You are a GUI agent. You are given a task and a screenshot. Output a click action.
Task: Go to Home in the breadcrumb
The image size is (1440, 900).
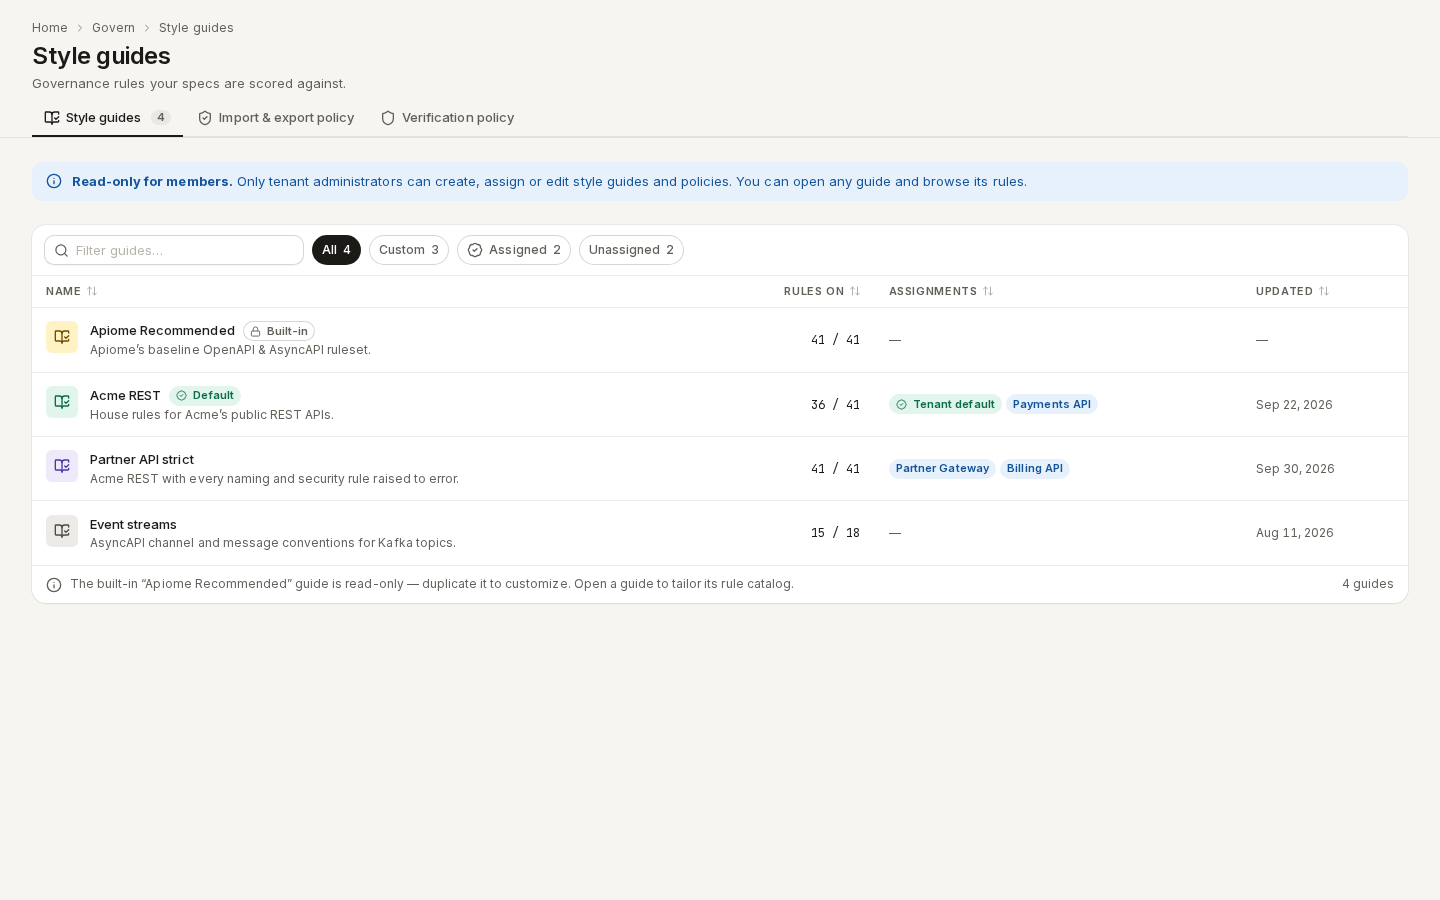pyautogui.click(x=50, y=28)
